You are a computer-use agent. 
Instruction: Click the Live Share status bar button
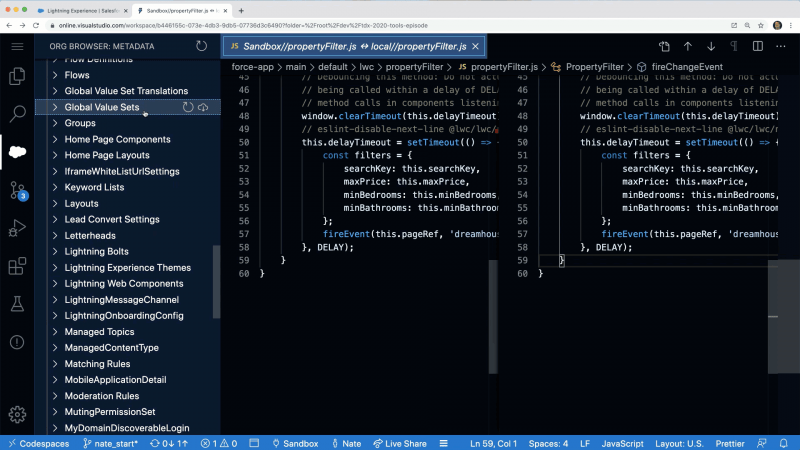pos(400,443)
